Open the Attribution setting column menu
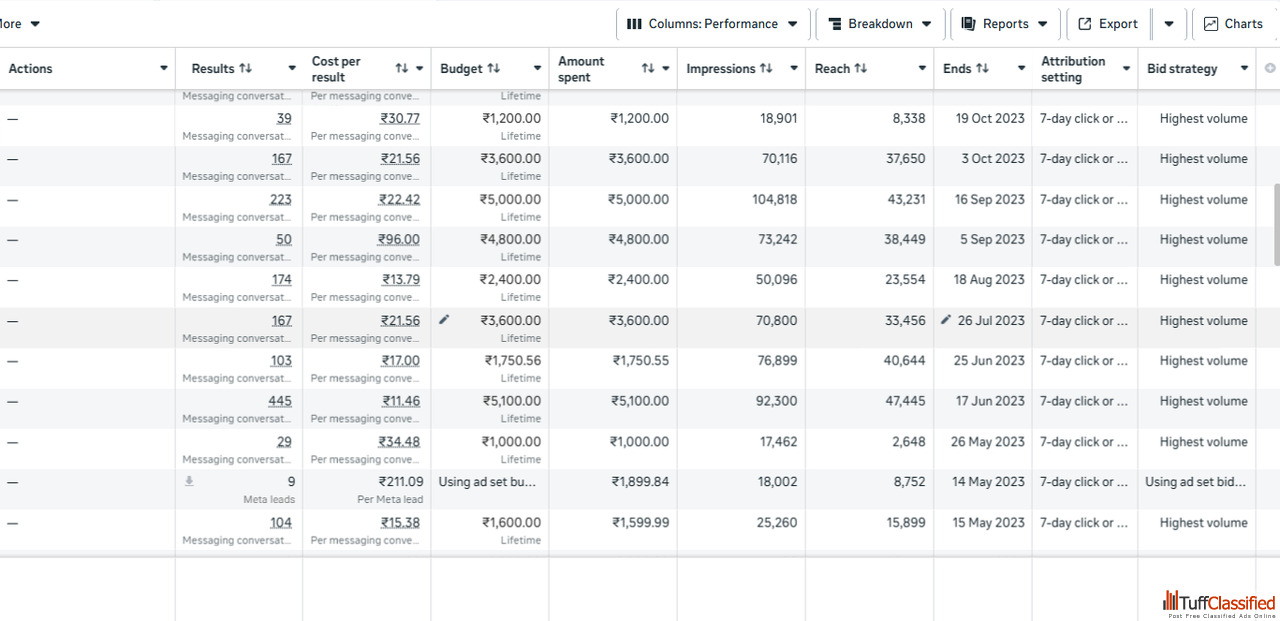The width and height of the screenshot is (1280, 621). pos(1126,69)
